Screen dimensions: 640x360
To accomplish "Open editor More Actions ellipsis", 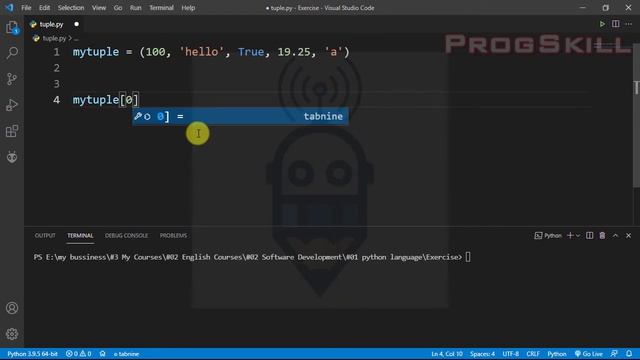I will (x=629, y=24).
